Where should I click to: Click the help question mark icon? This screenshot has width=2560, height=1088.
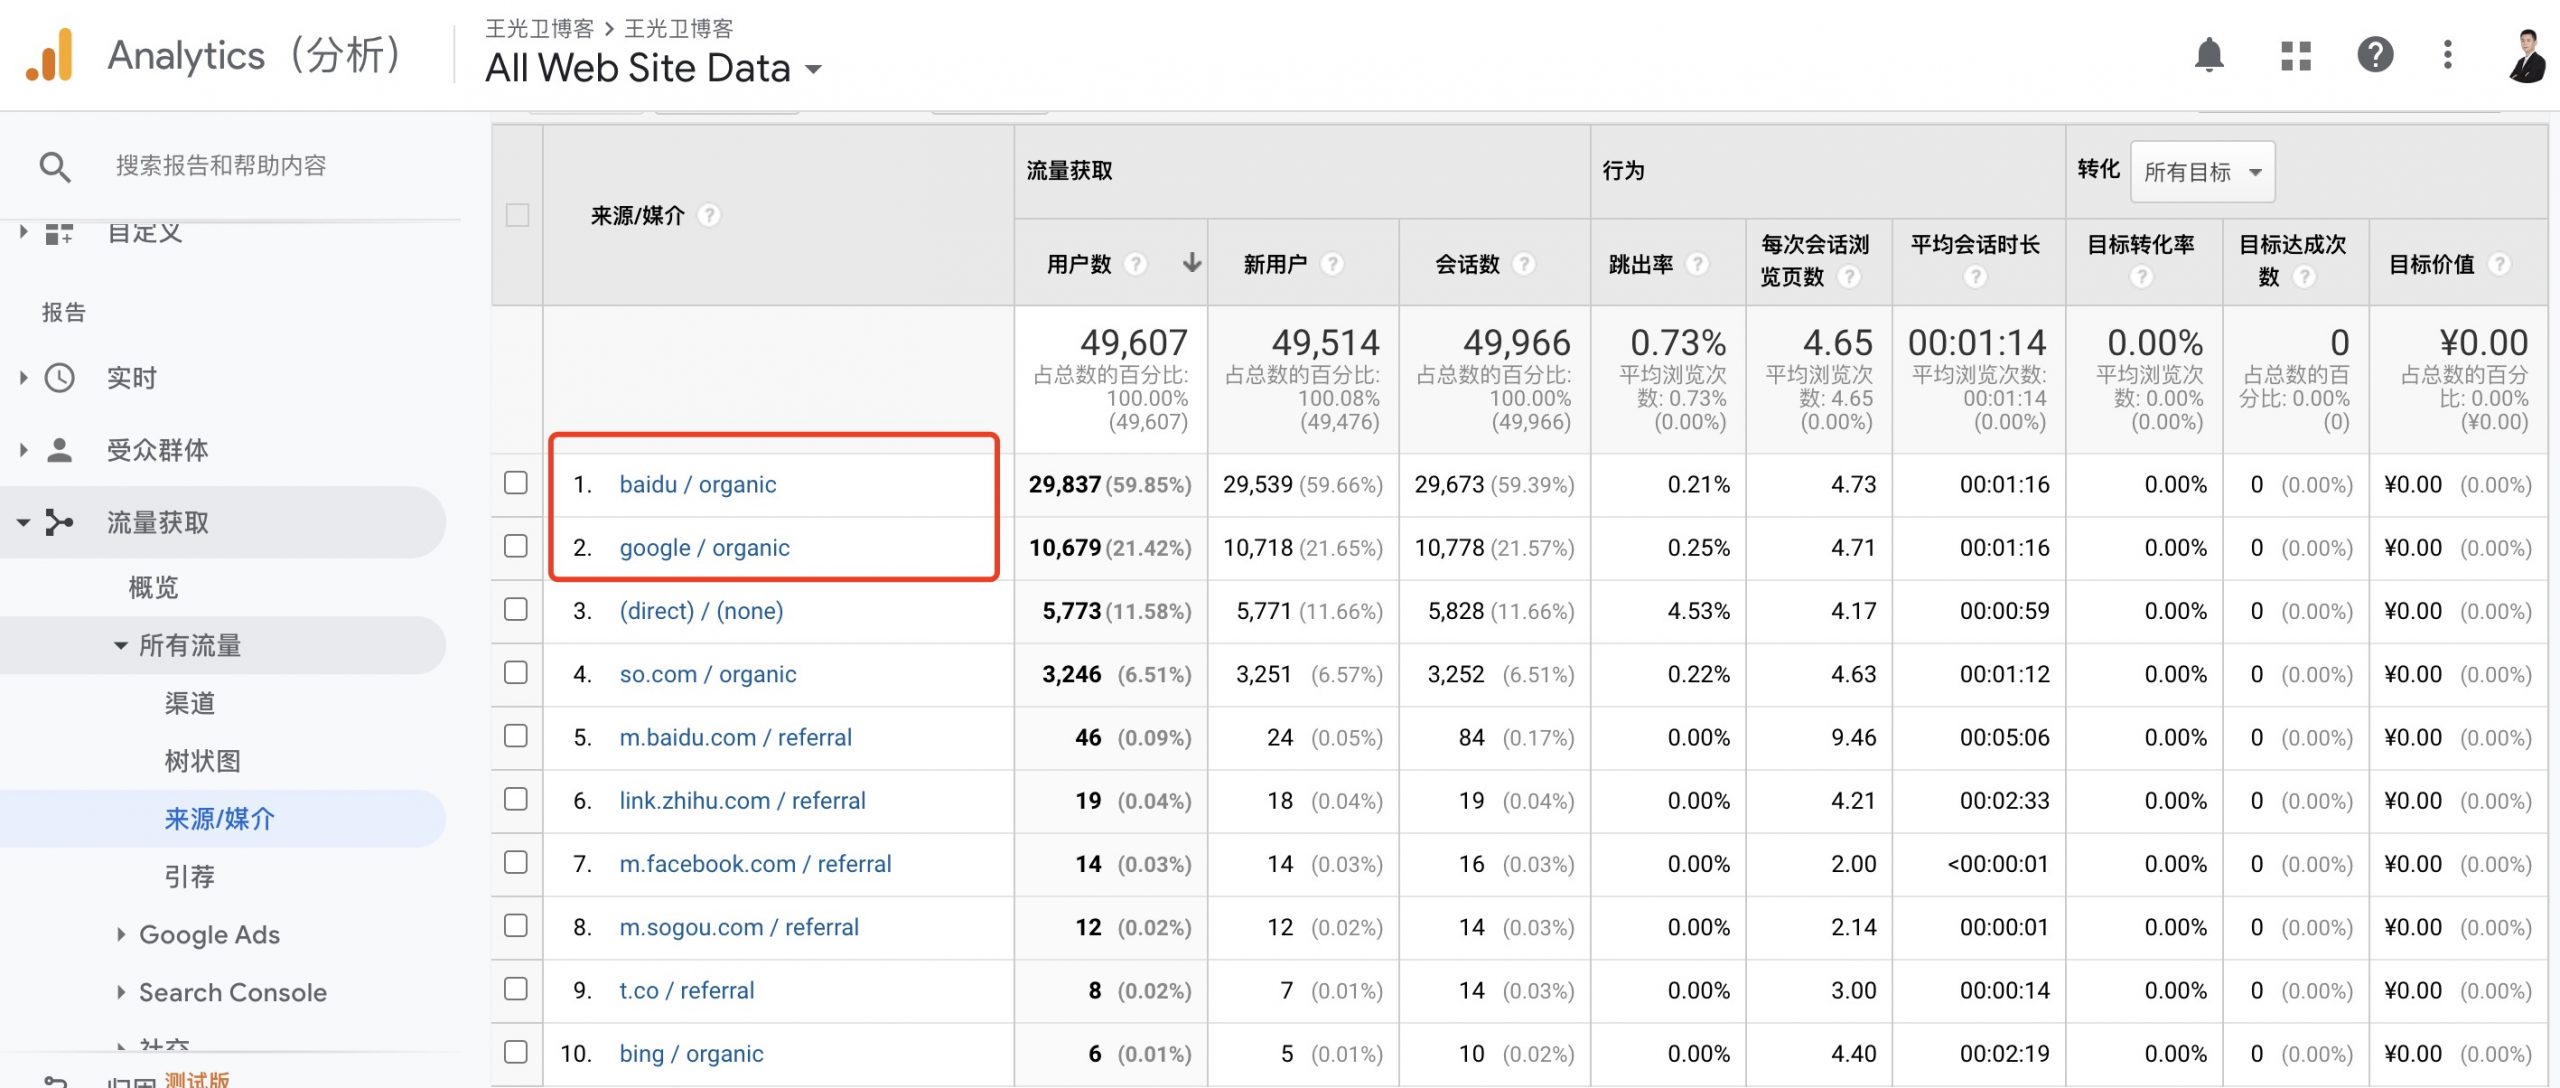point(2372,54)
